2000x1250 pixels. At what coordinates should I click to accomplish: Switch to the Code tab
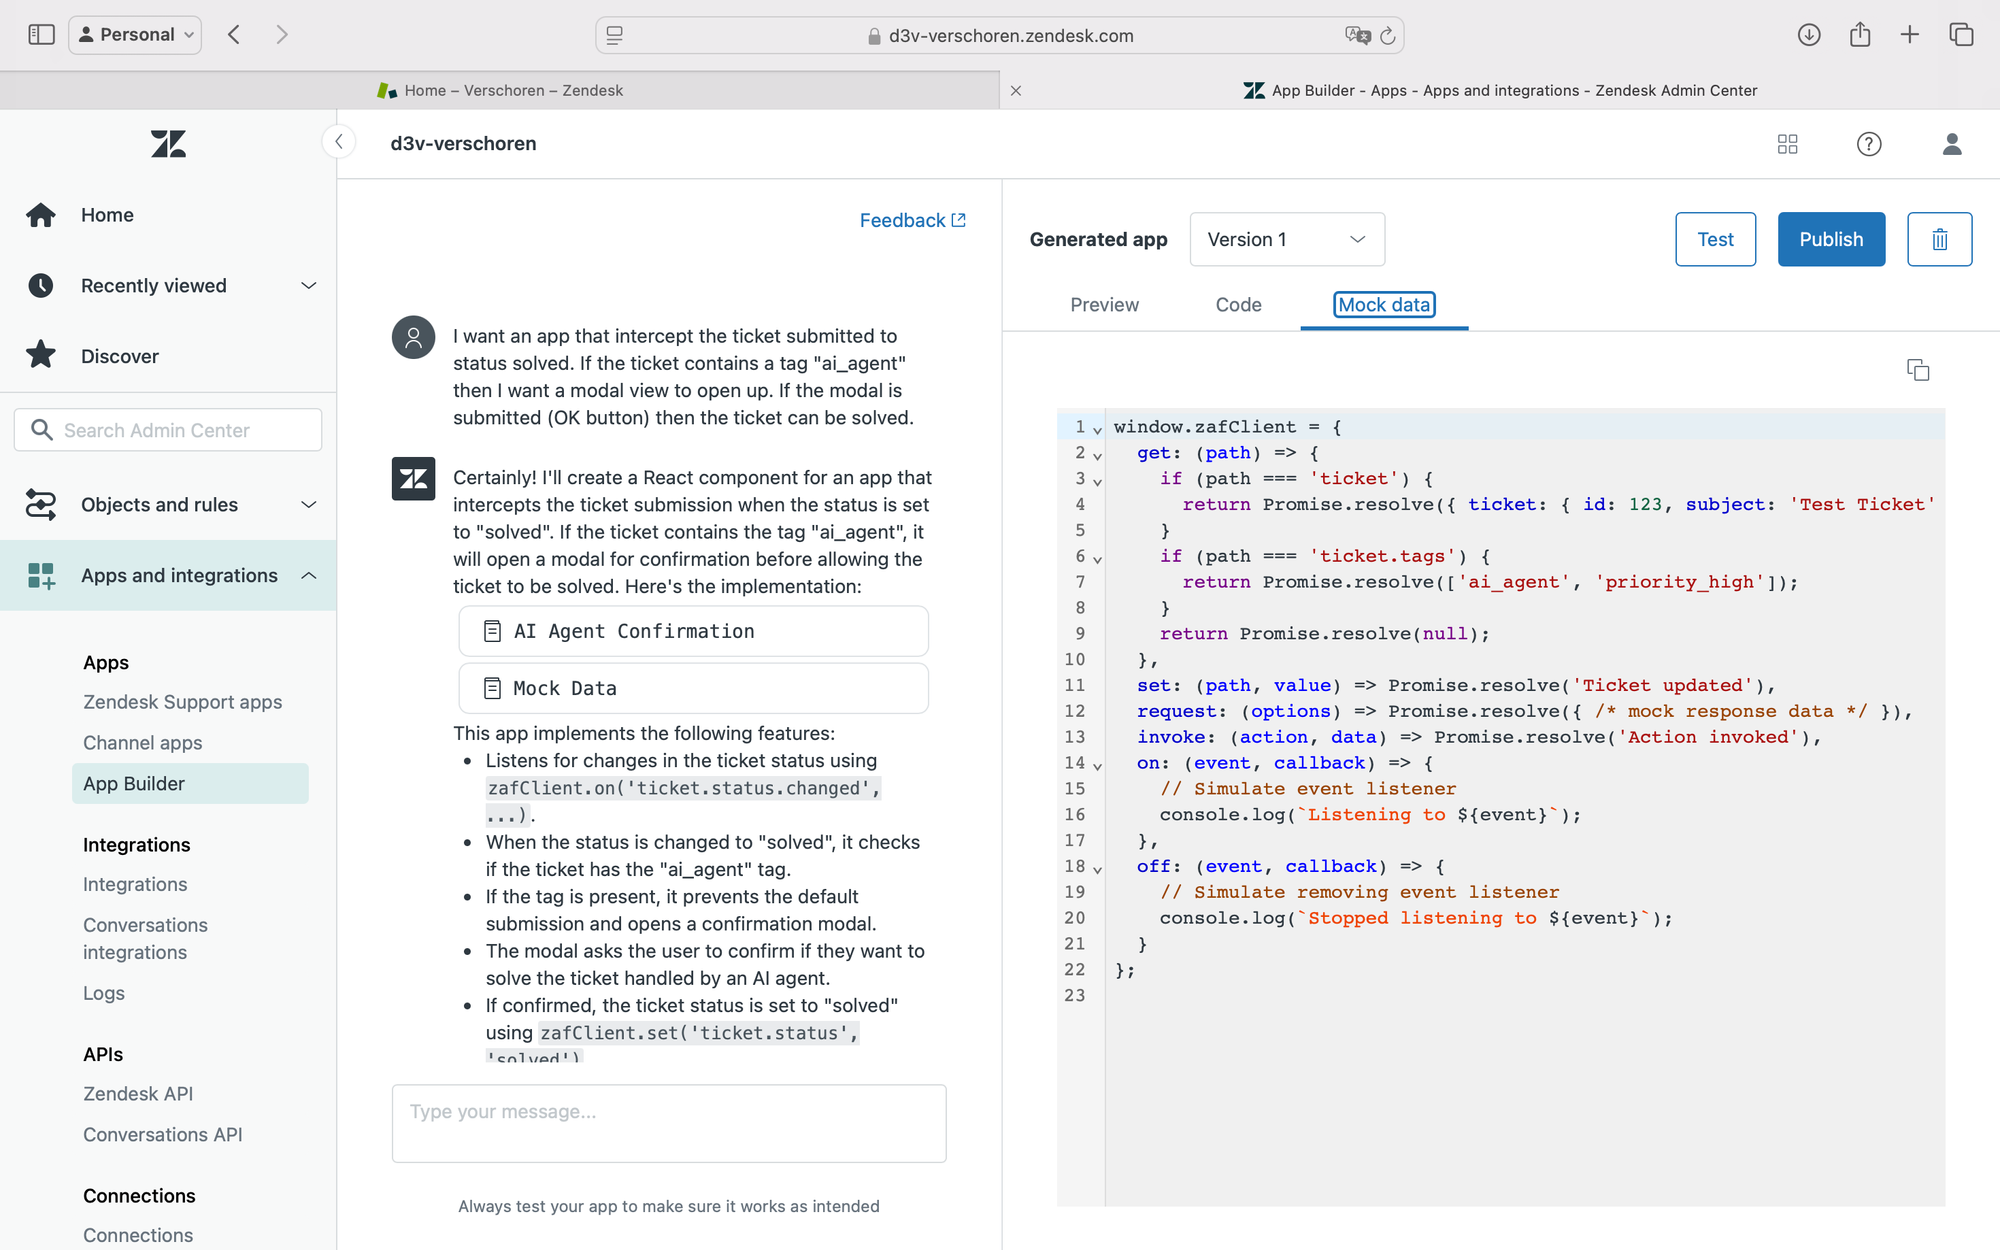coord(1238,305)
